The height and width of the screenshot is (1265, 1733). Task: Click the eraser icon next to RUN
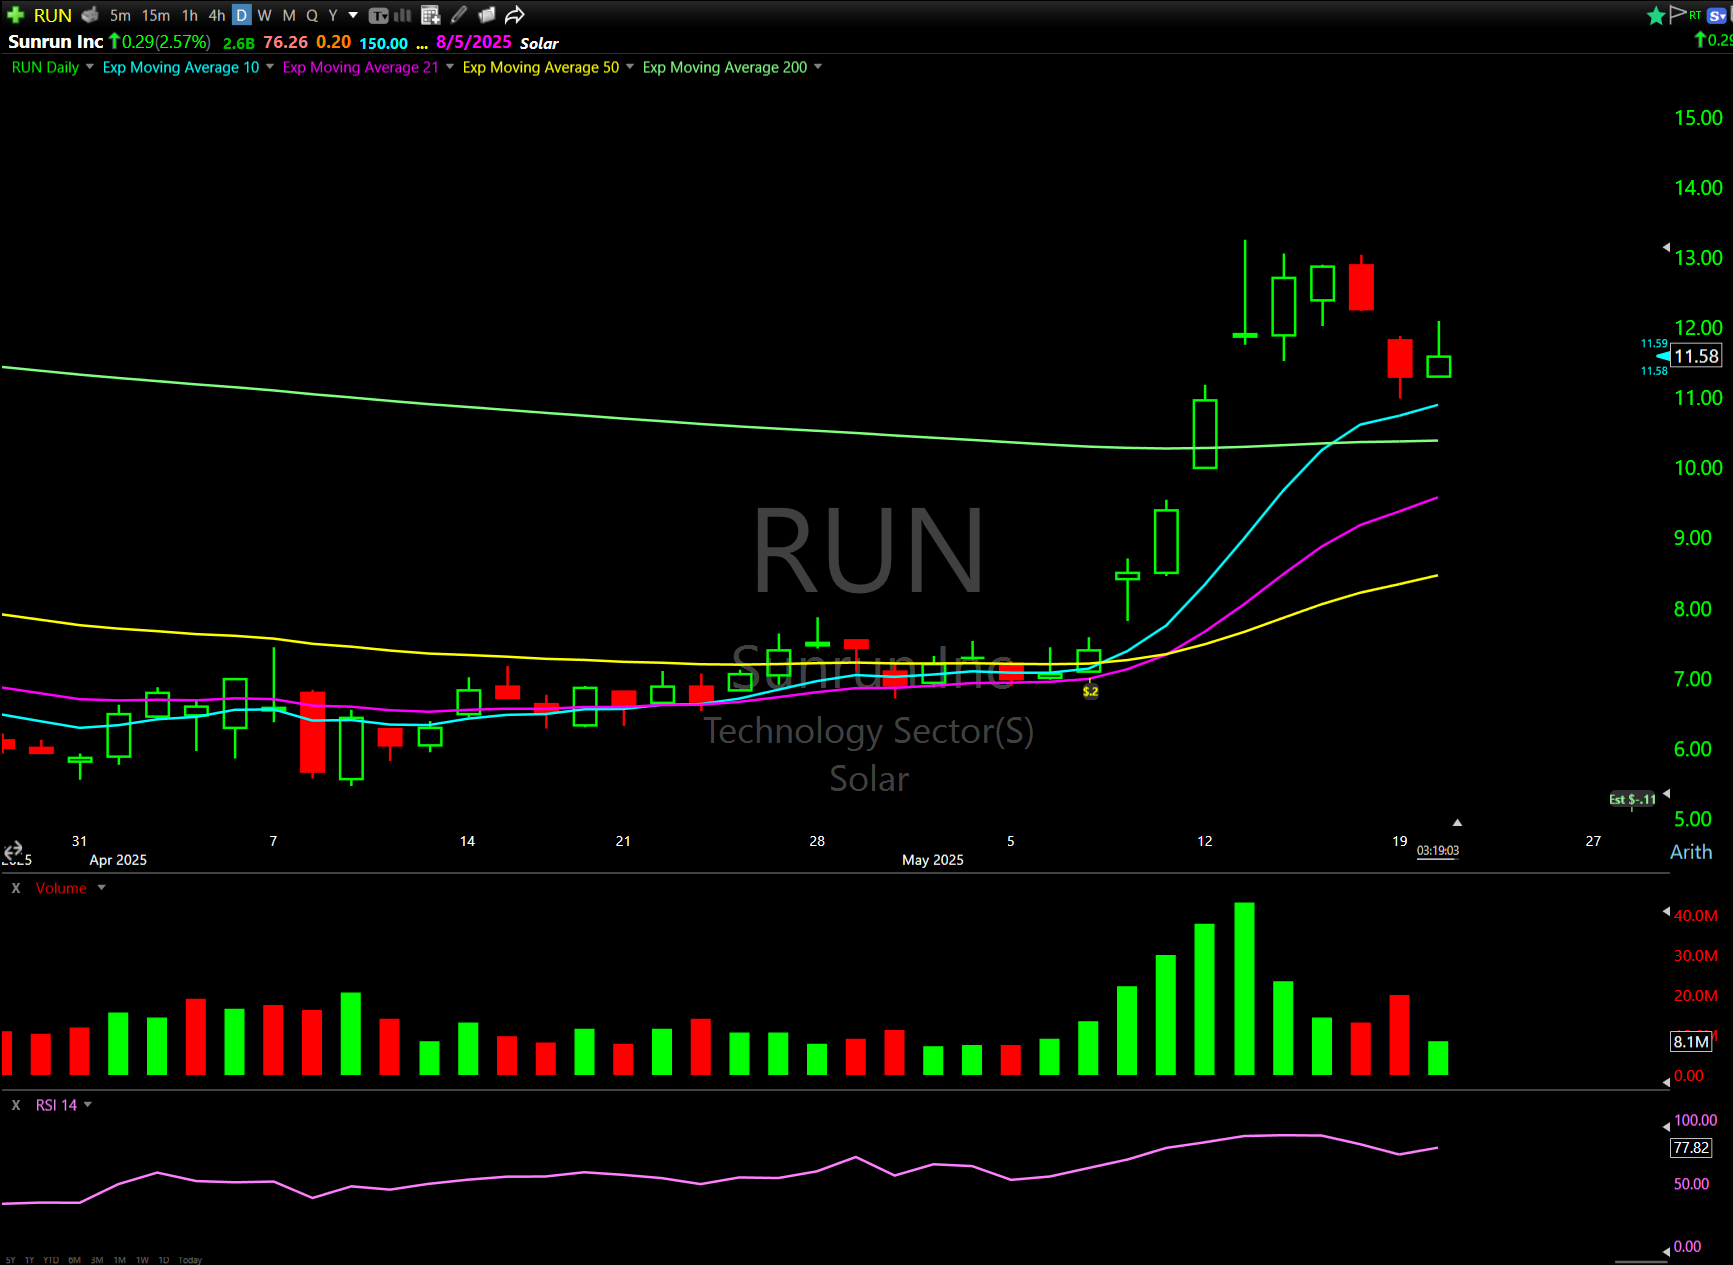point(90,15)
